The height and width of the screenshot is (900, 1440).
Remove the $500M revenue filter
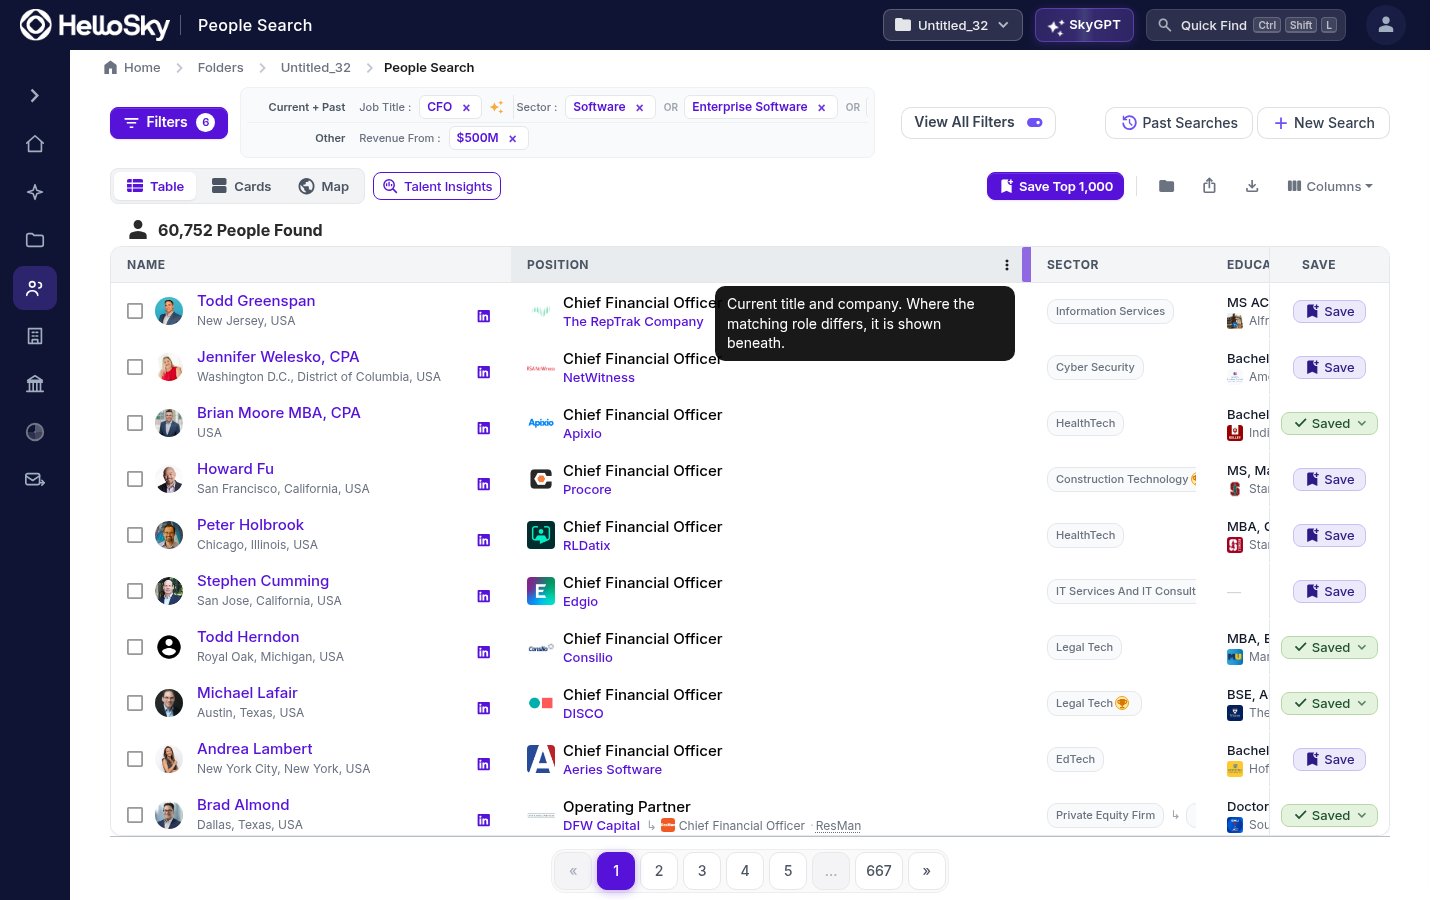[x=513, y=139]
